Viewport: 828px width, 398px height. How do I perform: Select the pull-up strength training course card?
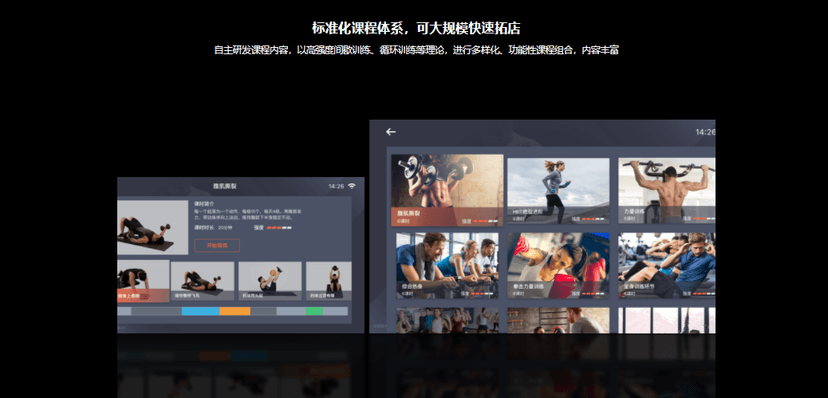click(x=666, y=191)
